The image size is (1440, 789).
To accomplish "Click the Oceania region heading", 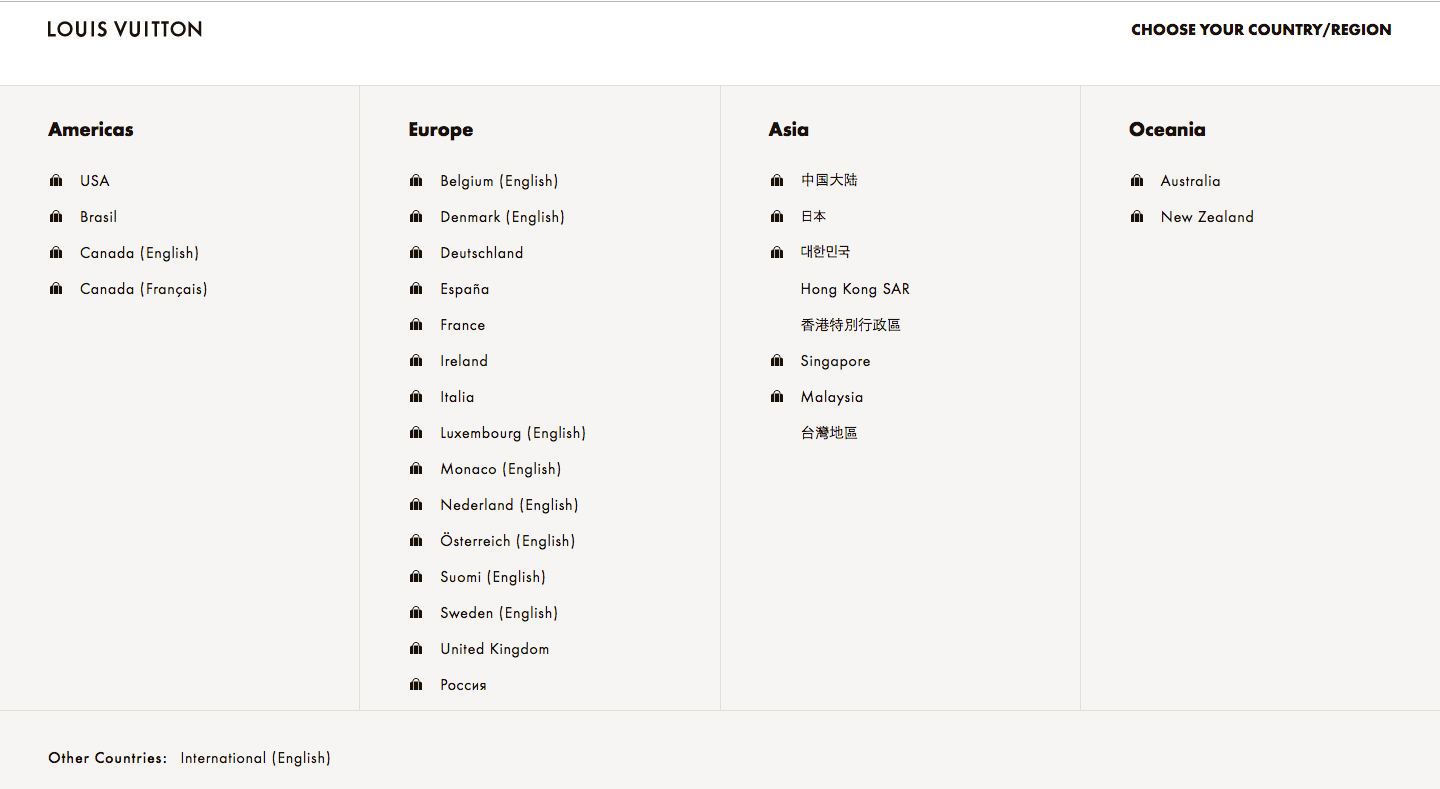I will pos(1167,130).
